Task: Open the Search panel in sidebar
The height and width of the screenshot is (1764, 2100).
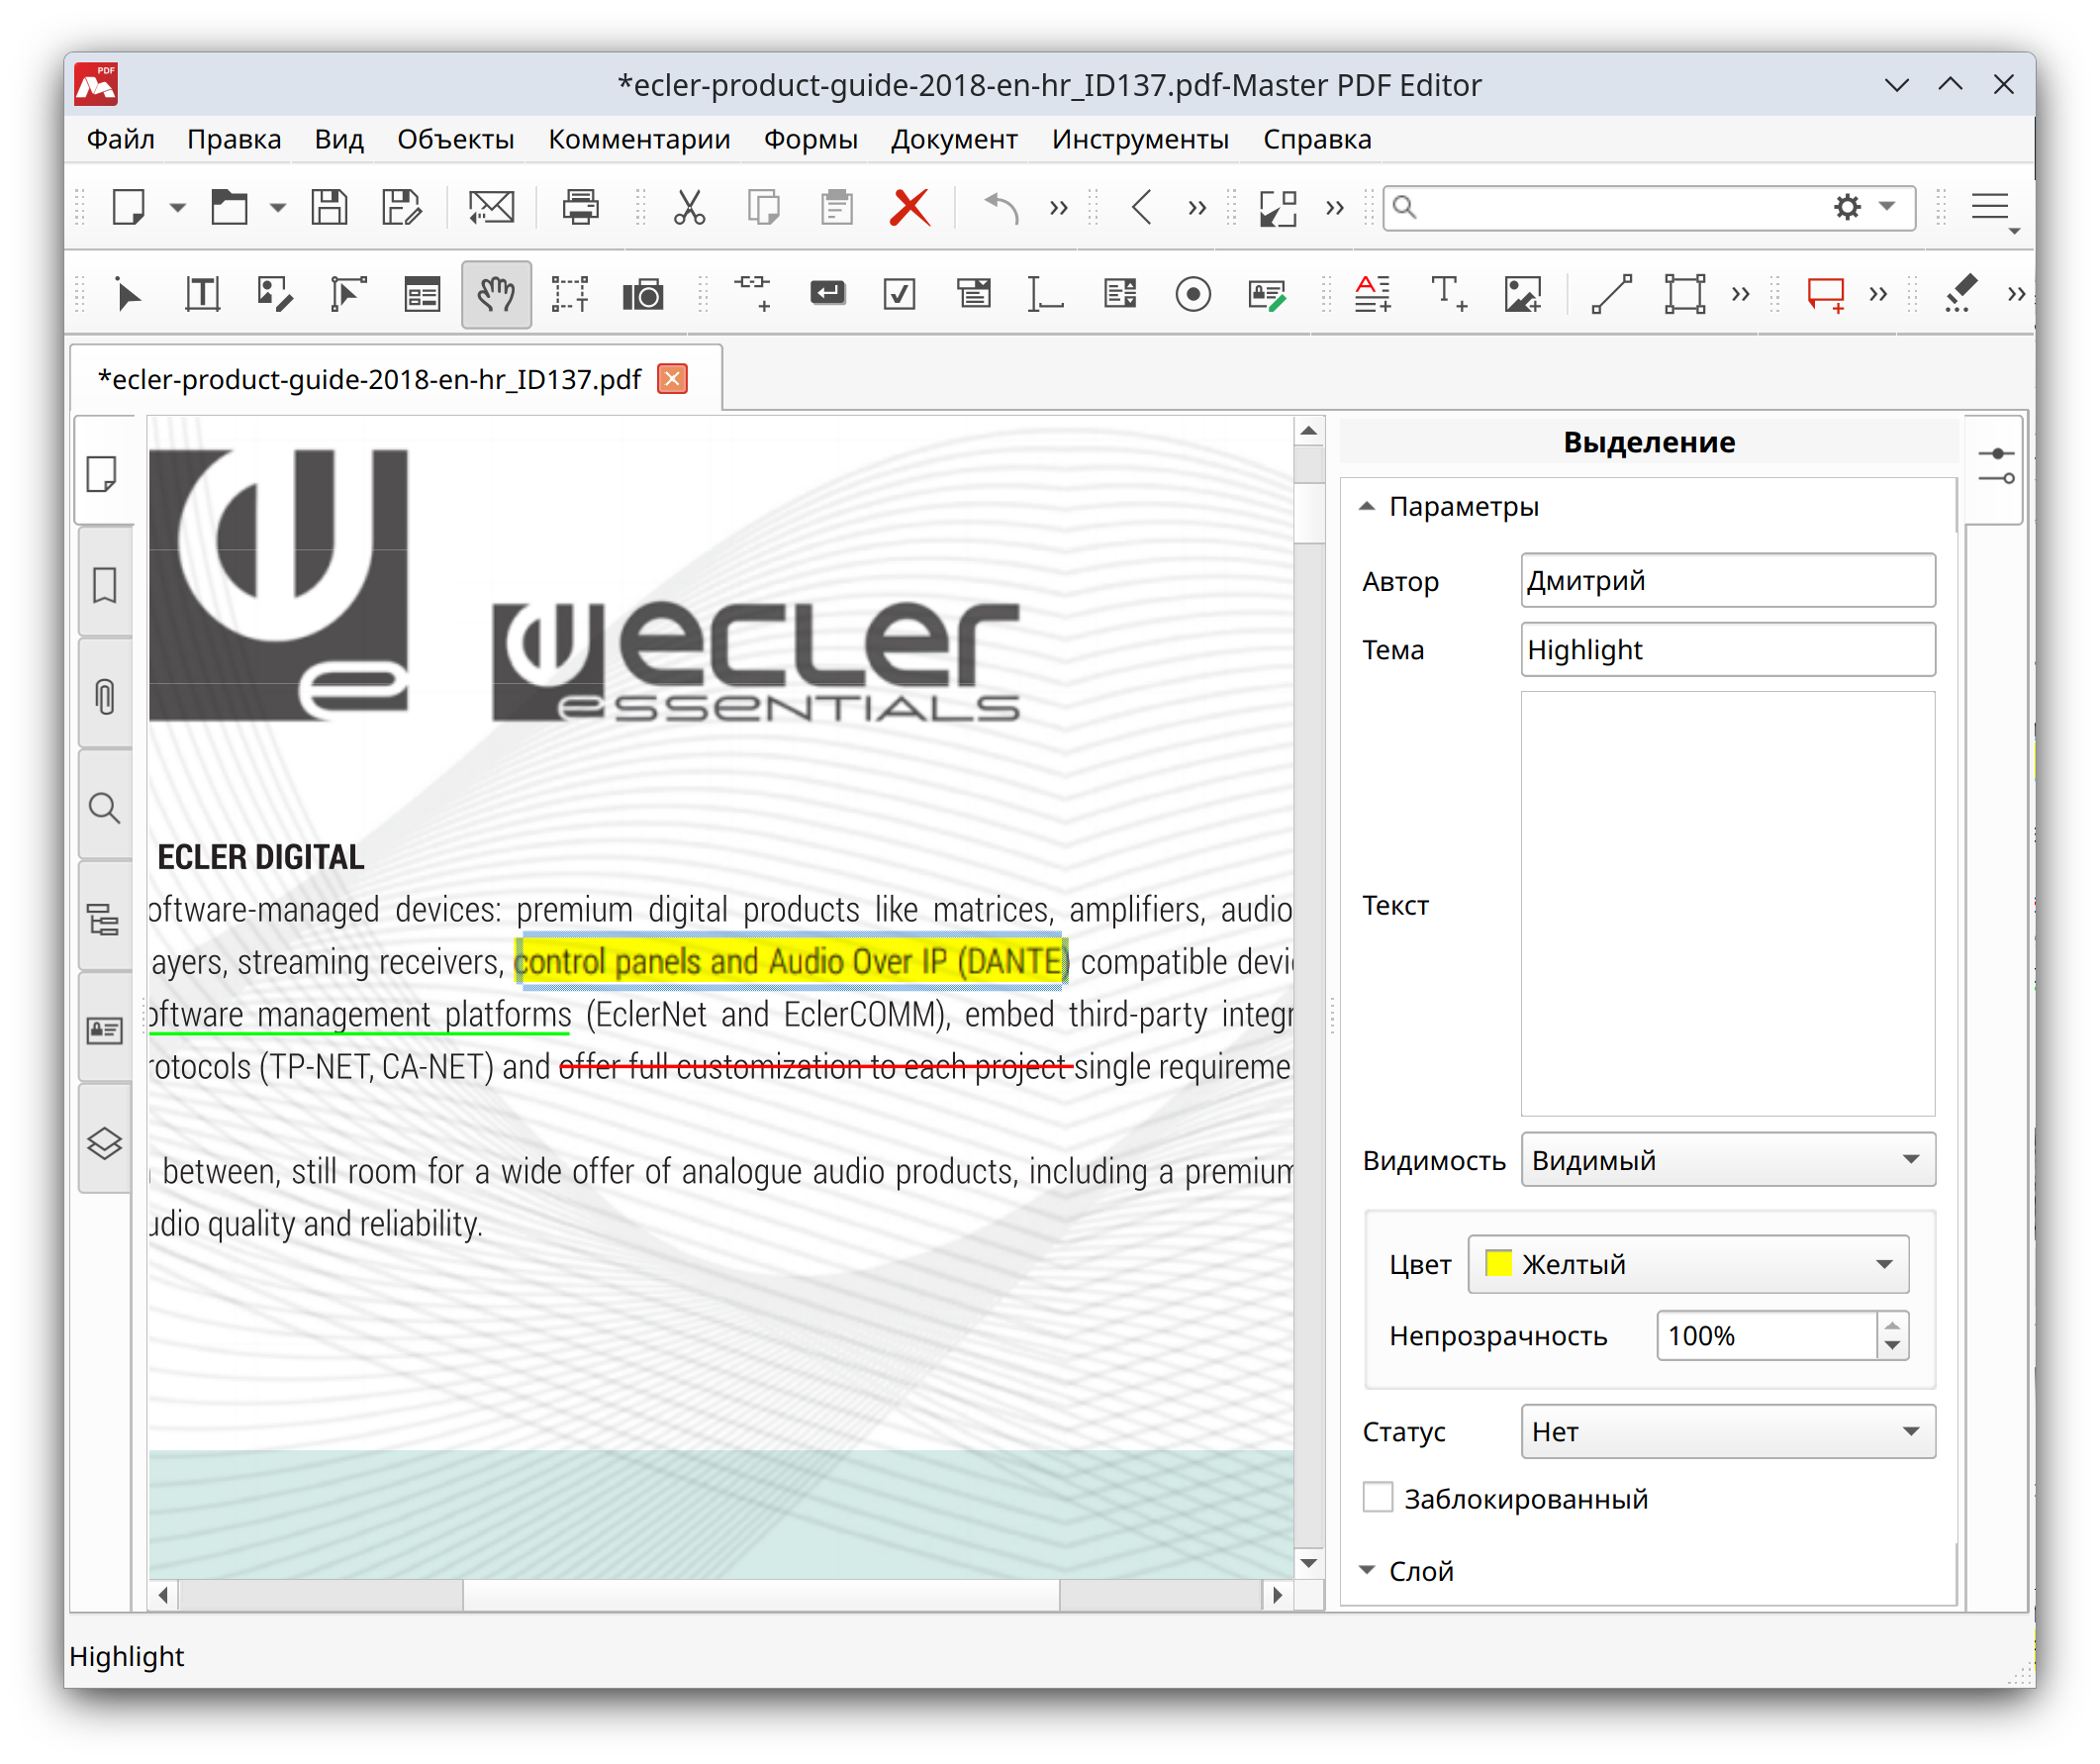Action: click(x=104, y=807)
